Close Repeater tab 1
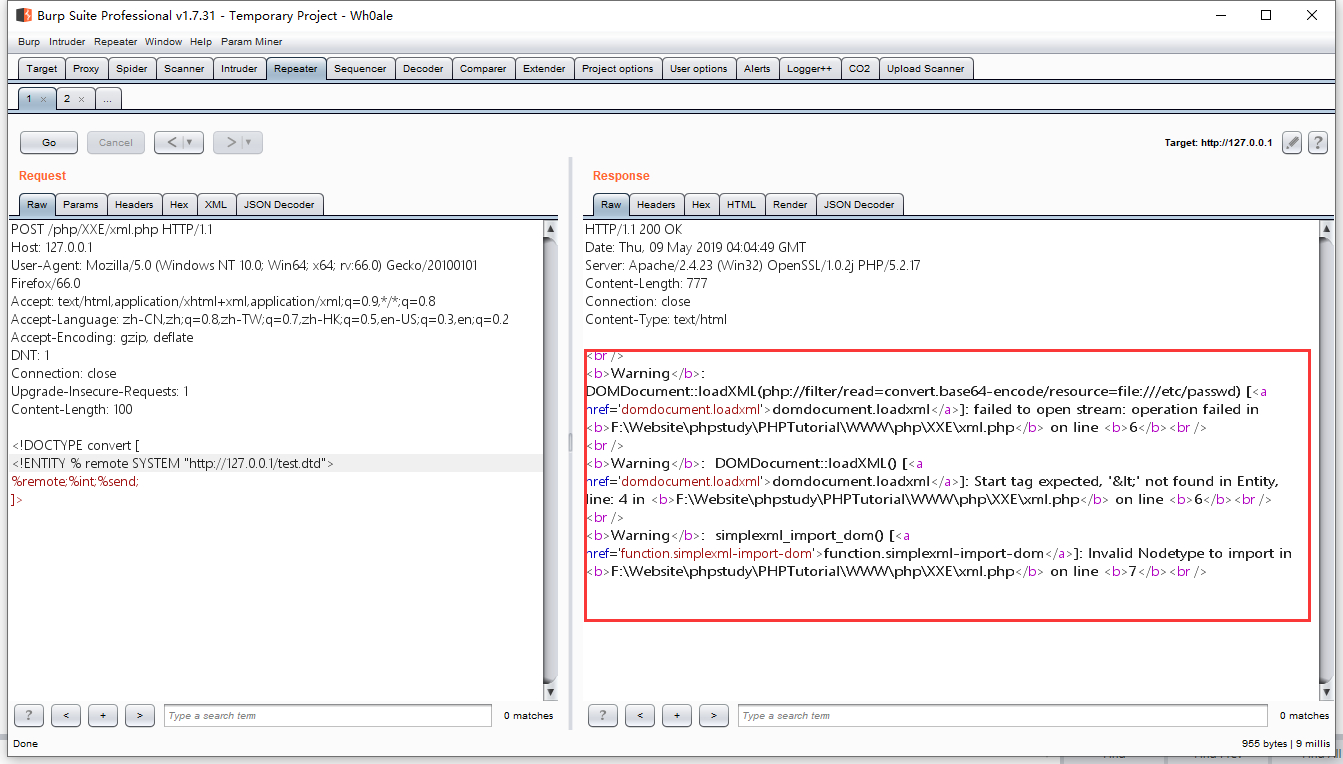Screen dimensions: 1343x764 point(43,99)
